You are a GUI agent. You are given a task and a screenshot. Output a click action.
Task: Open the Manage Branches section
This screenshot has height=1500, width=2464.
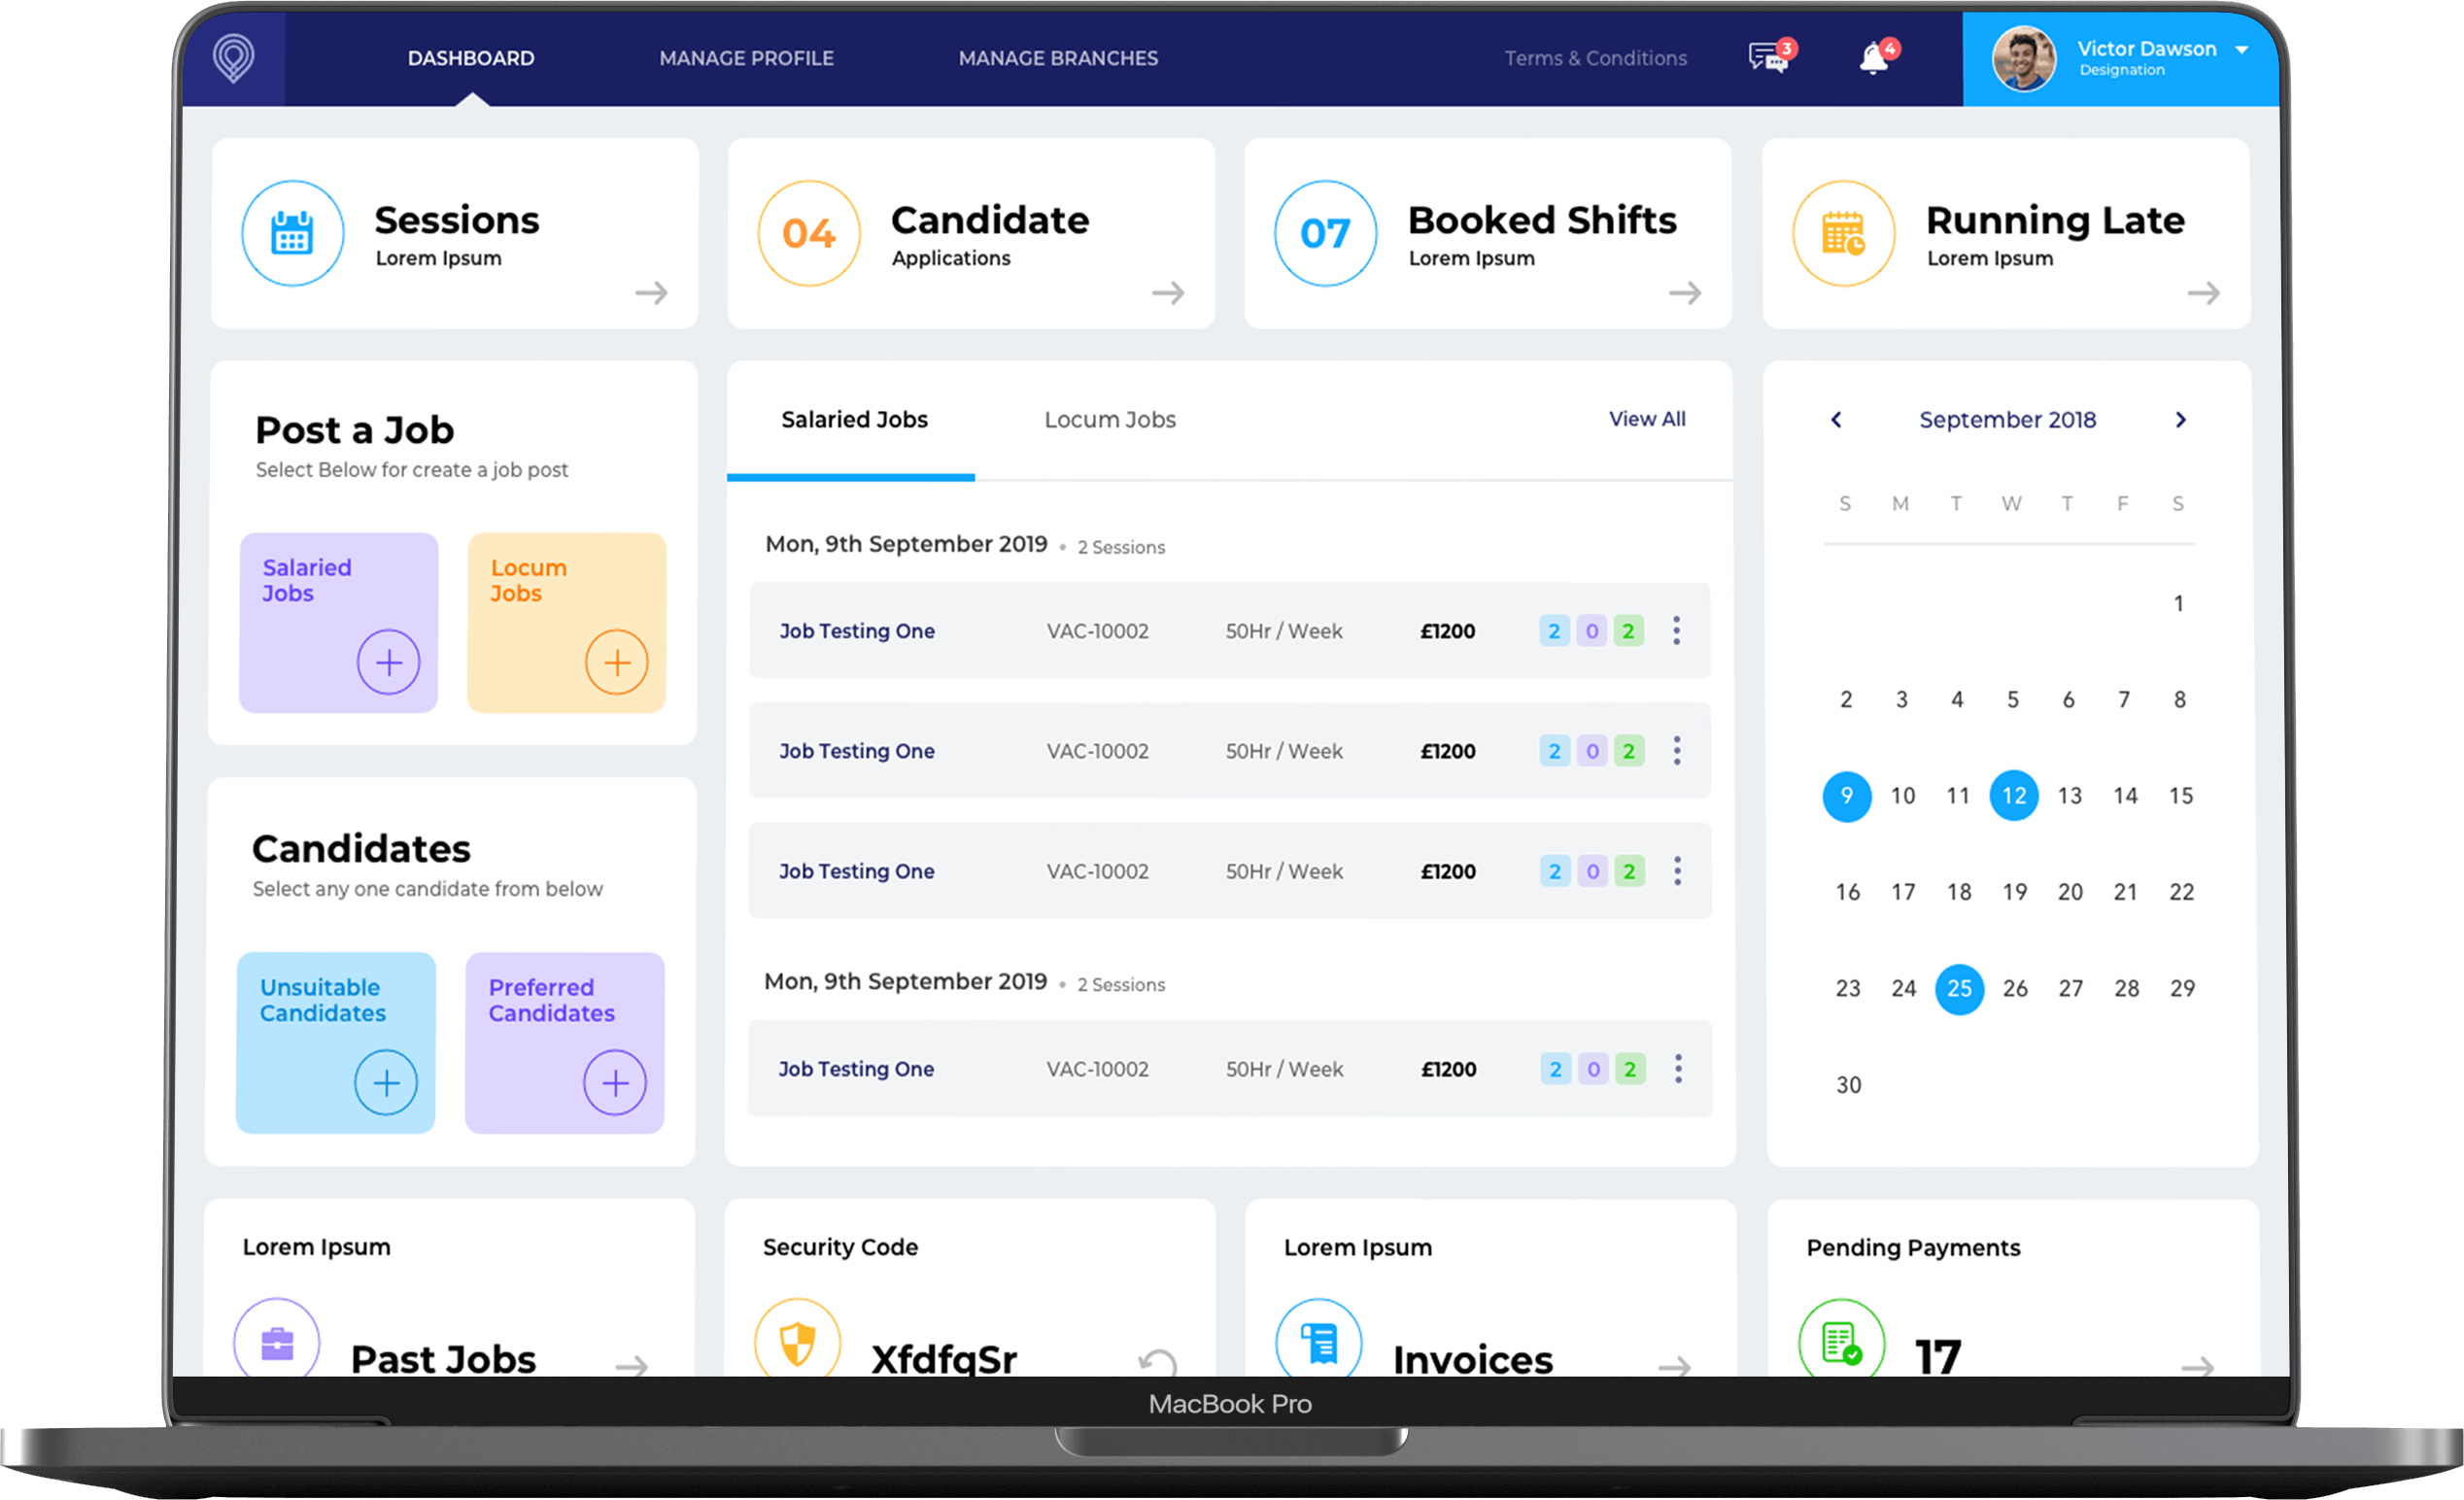[1058, 58]
